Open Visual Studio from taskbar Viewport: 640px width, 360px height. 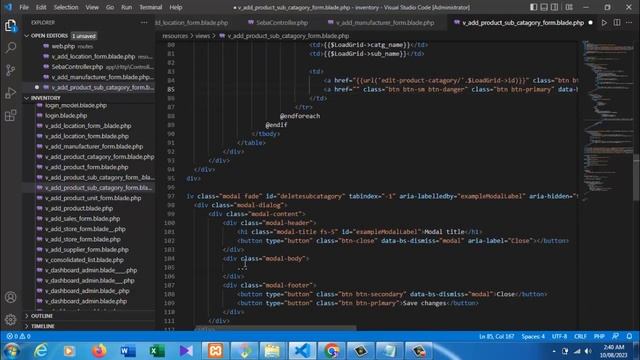[186, 351]
